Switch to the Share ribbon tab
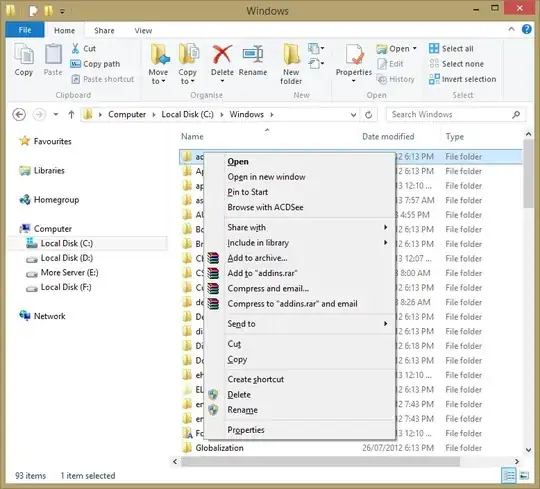Screen dimensions: 540x489 [x=104, y=31]
